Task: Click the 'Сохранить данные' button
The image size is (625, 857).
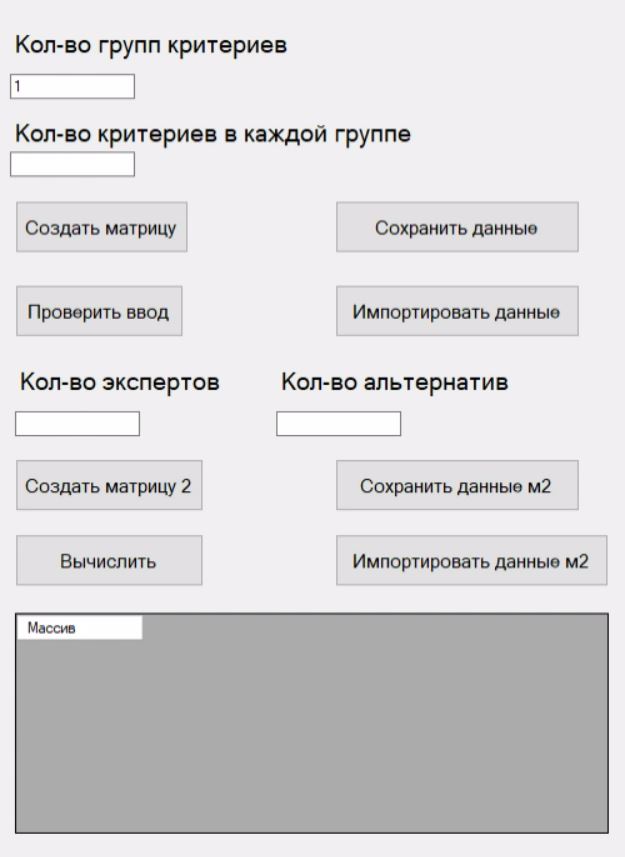Action: [457, 227]
